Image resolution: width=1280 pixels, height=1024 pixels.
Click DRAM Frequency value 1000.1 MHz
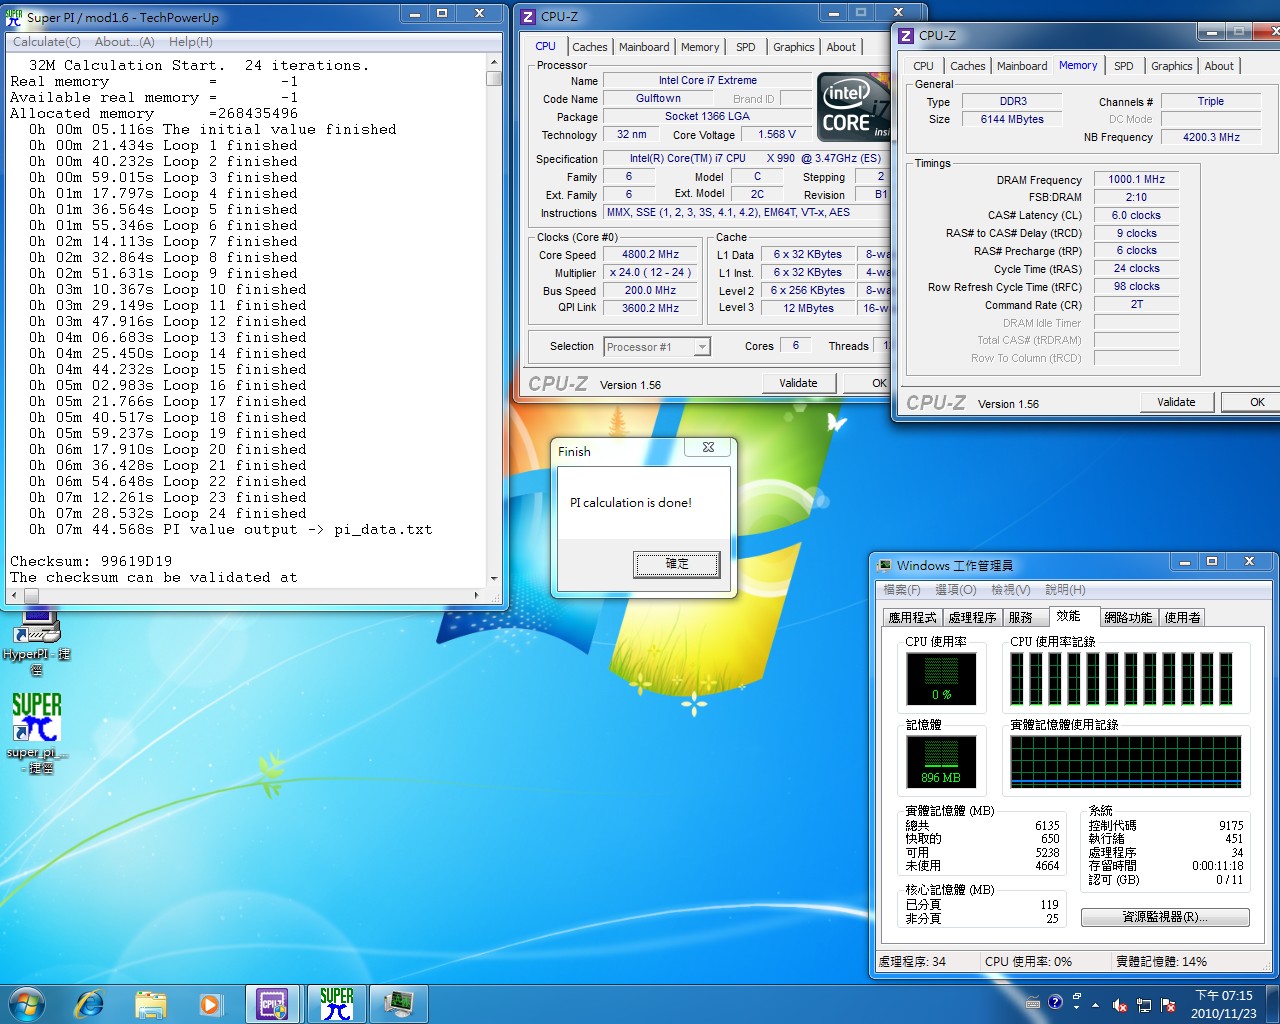coord(1136,179)
